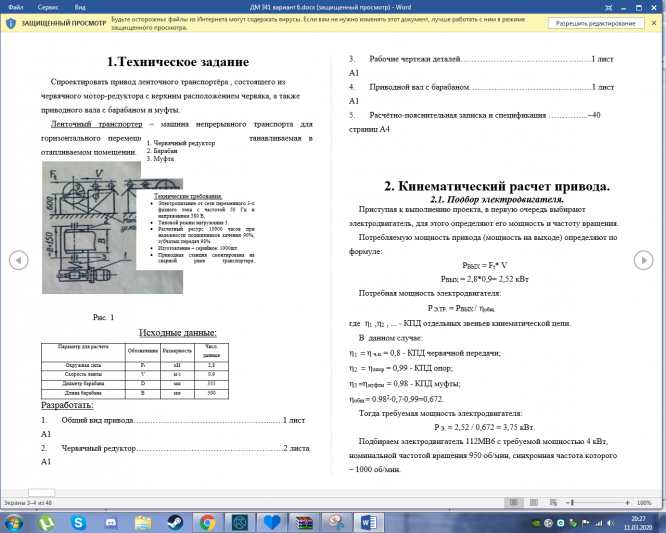Viewport: 666px width, 533px height.
Task: Click the zoom in plus button
Action: tap(627, 502)
